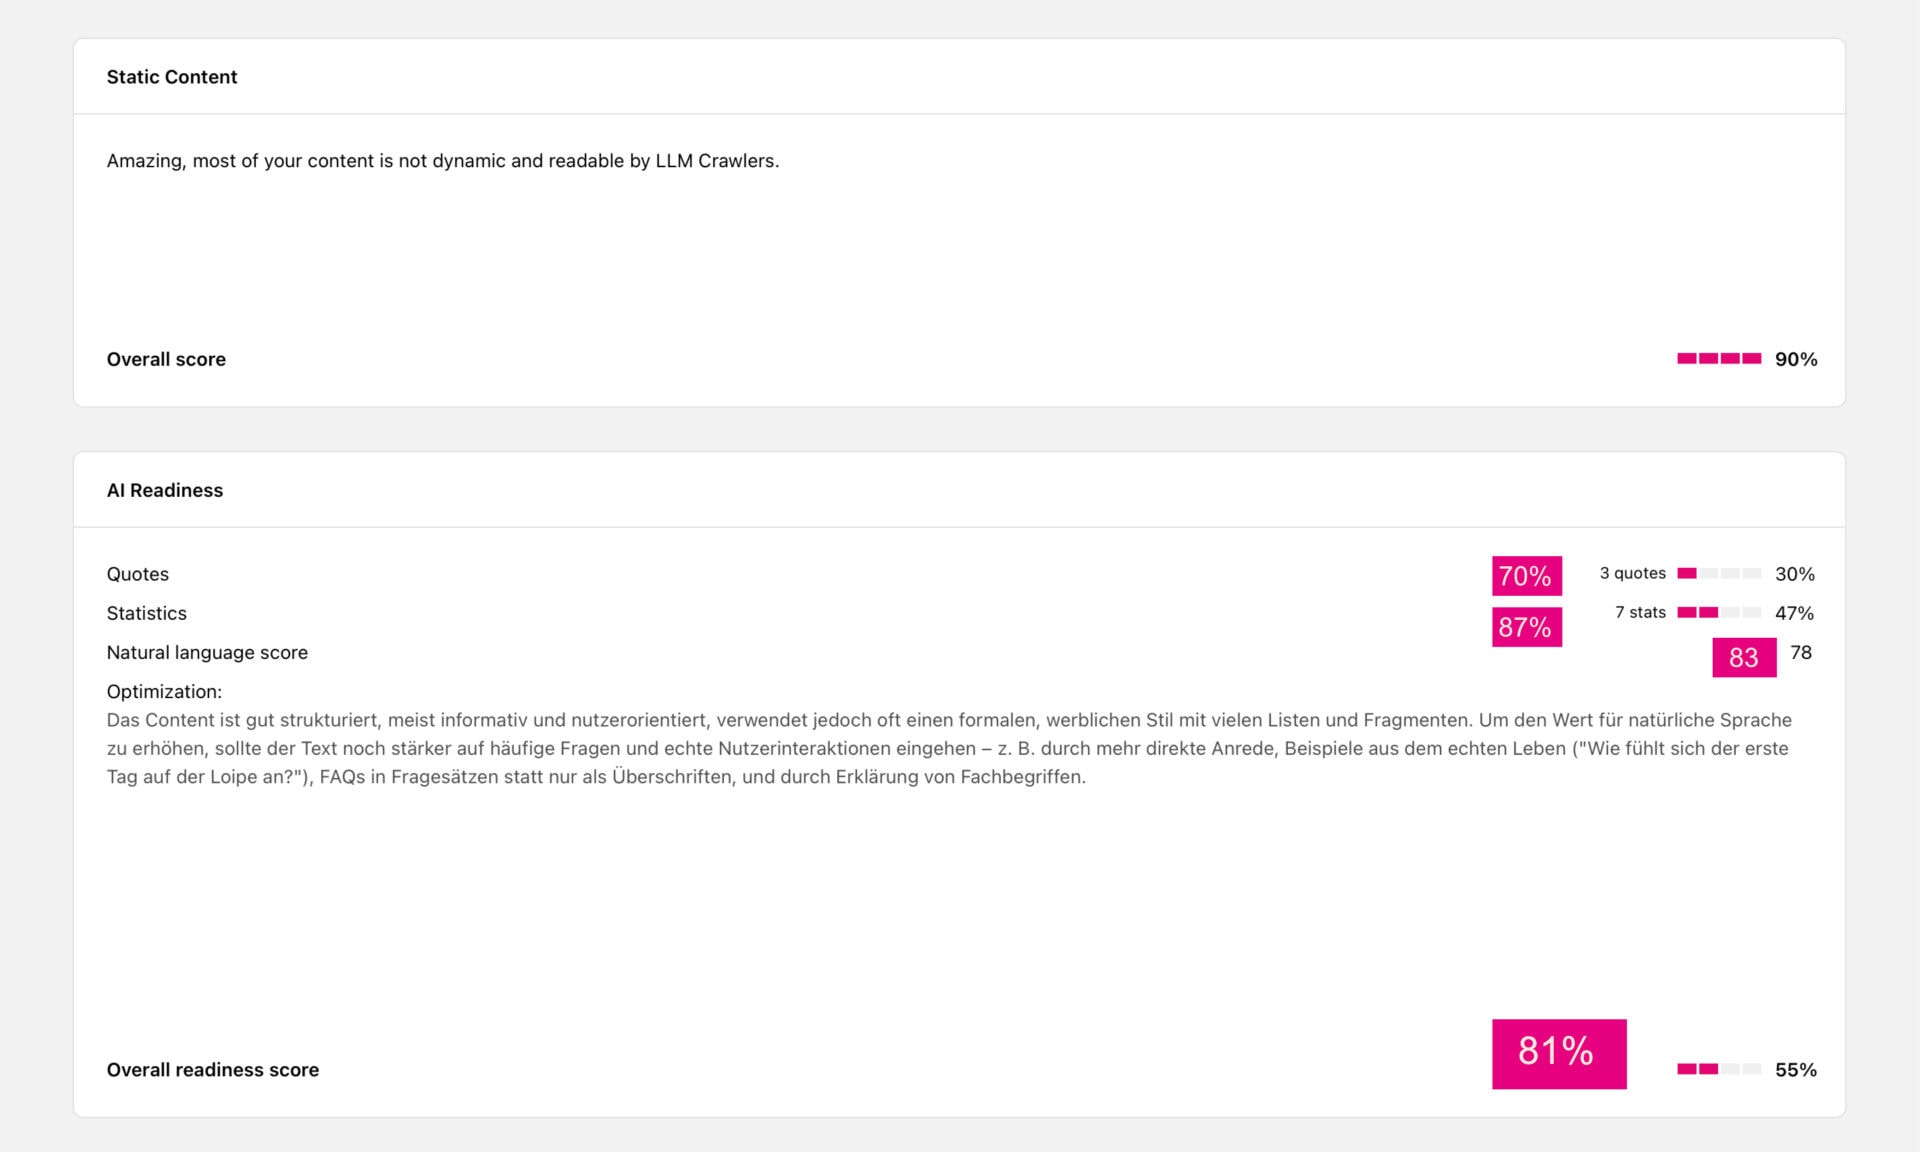The width and height of the screenshot is (1920, 1152).
Task: Click the 90% overall score value
Action: pos(1796,360)
